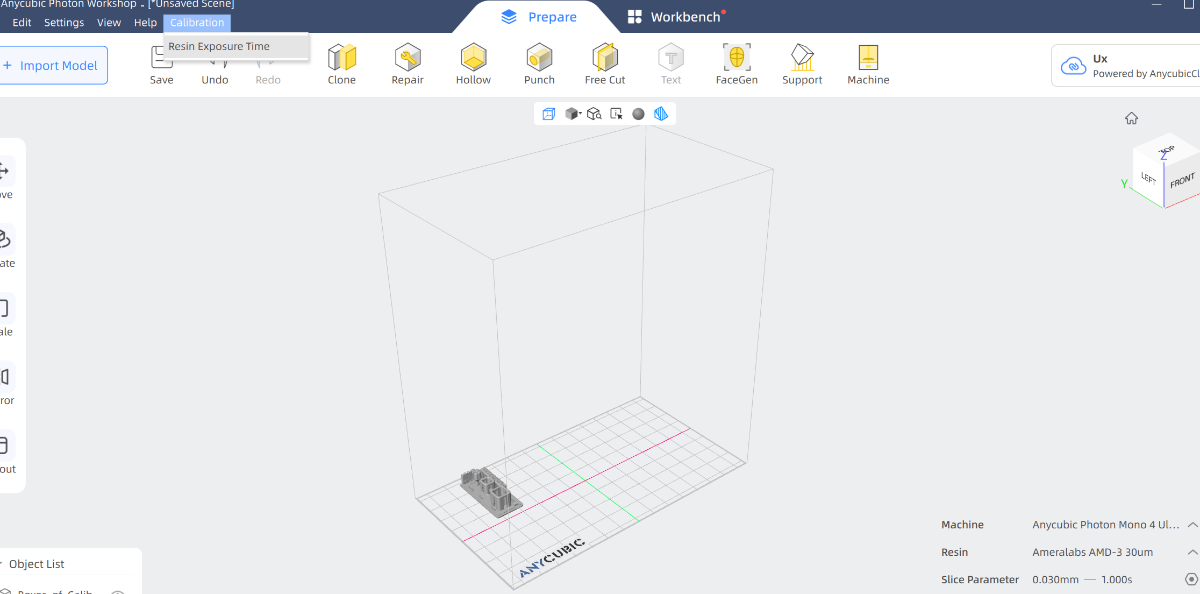This screenshot has width=1200, height=594.
Task: Expand the Machine selection chevron
Action: [1191, 524]
